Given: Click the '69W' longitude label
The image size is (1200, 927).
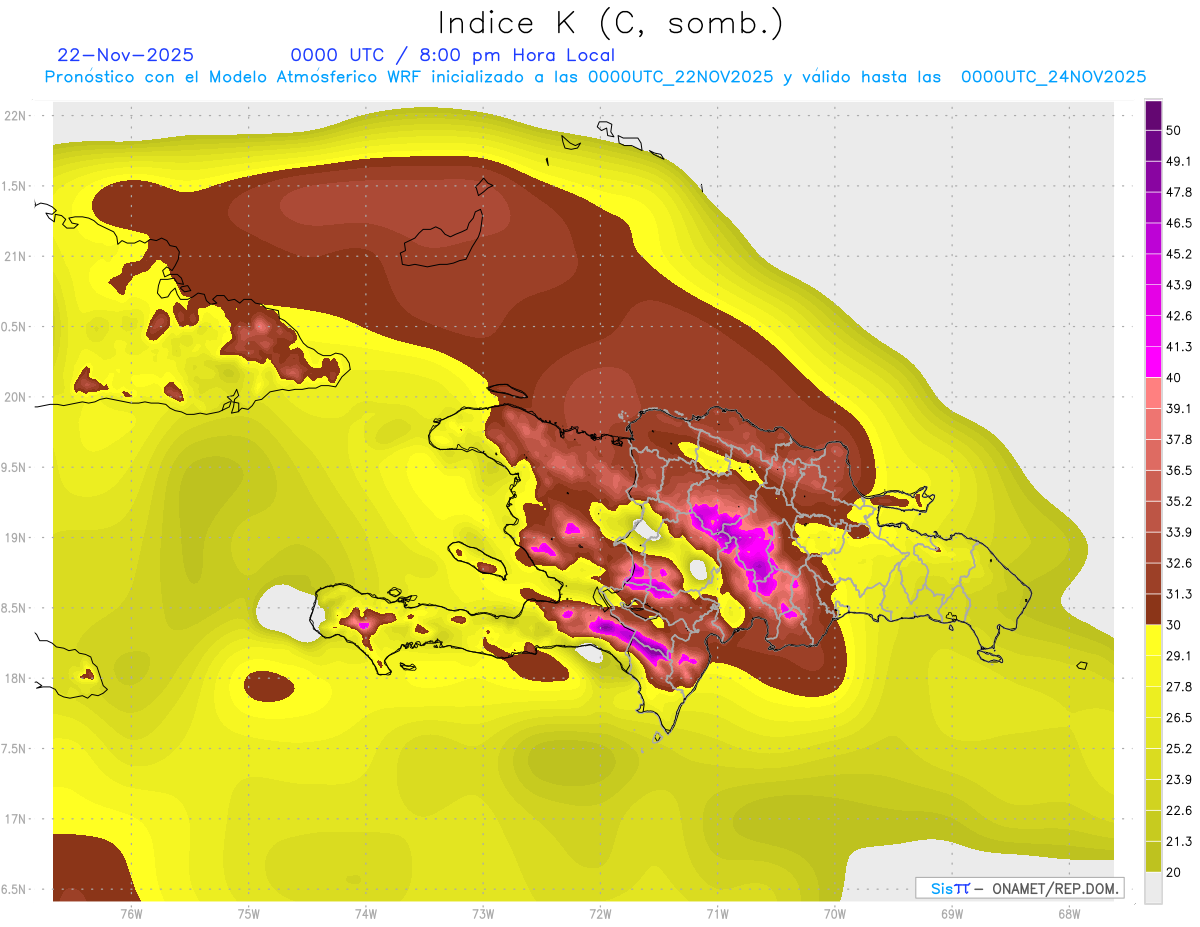Looking at the screenshot, I should (952, 913).
